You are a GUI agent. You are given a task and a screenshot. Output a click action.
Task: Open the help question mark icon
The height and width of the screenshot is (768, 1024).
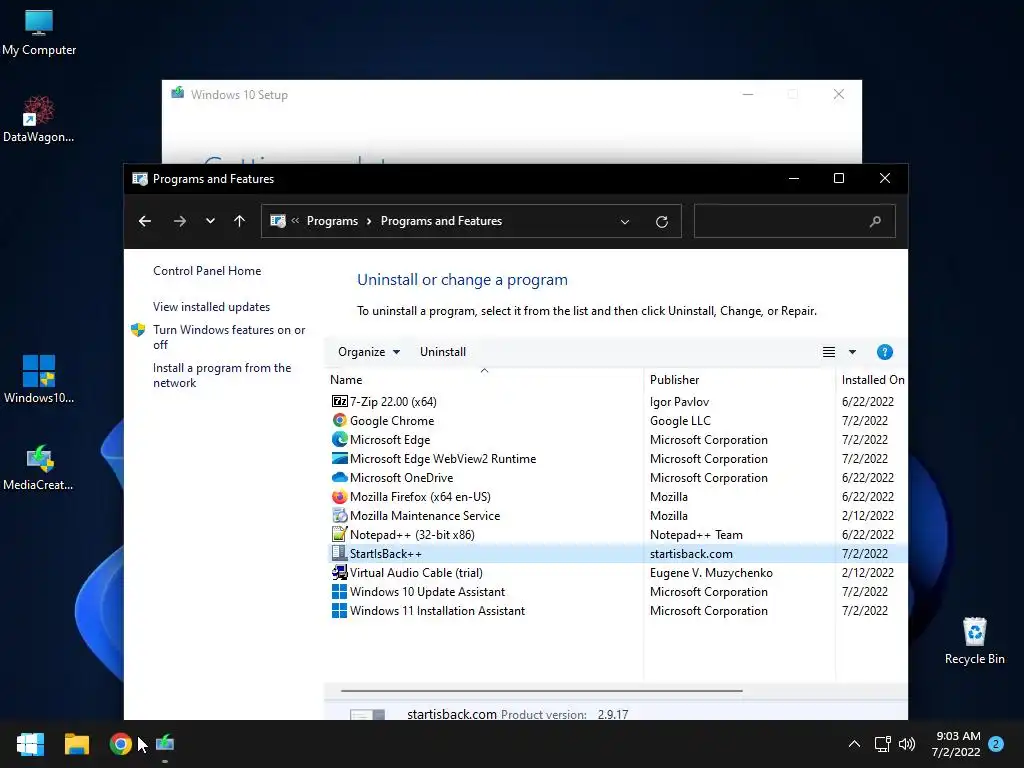[x=884, y=352]
